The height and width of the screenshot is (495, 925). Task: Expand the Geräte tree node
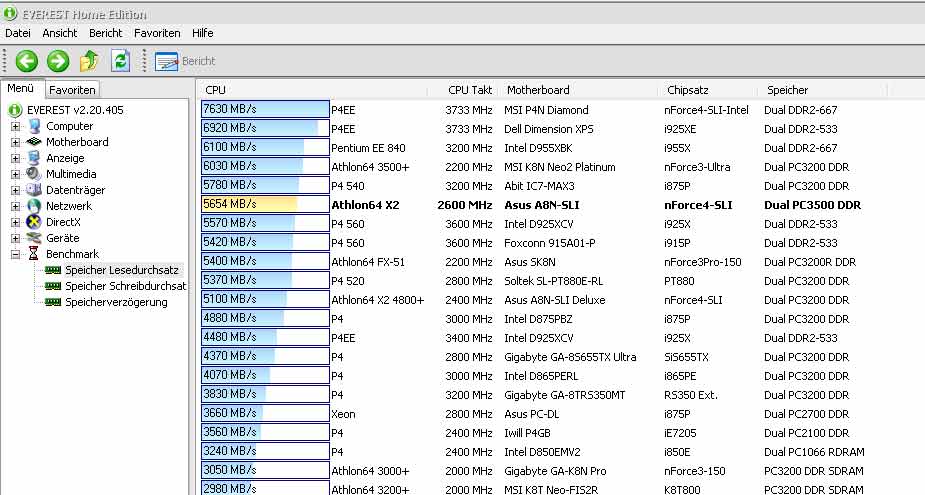(x=15, y=238)
